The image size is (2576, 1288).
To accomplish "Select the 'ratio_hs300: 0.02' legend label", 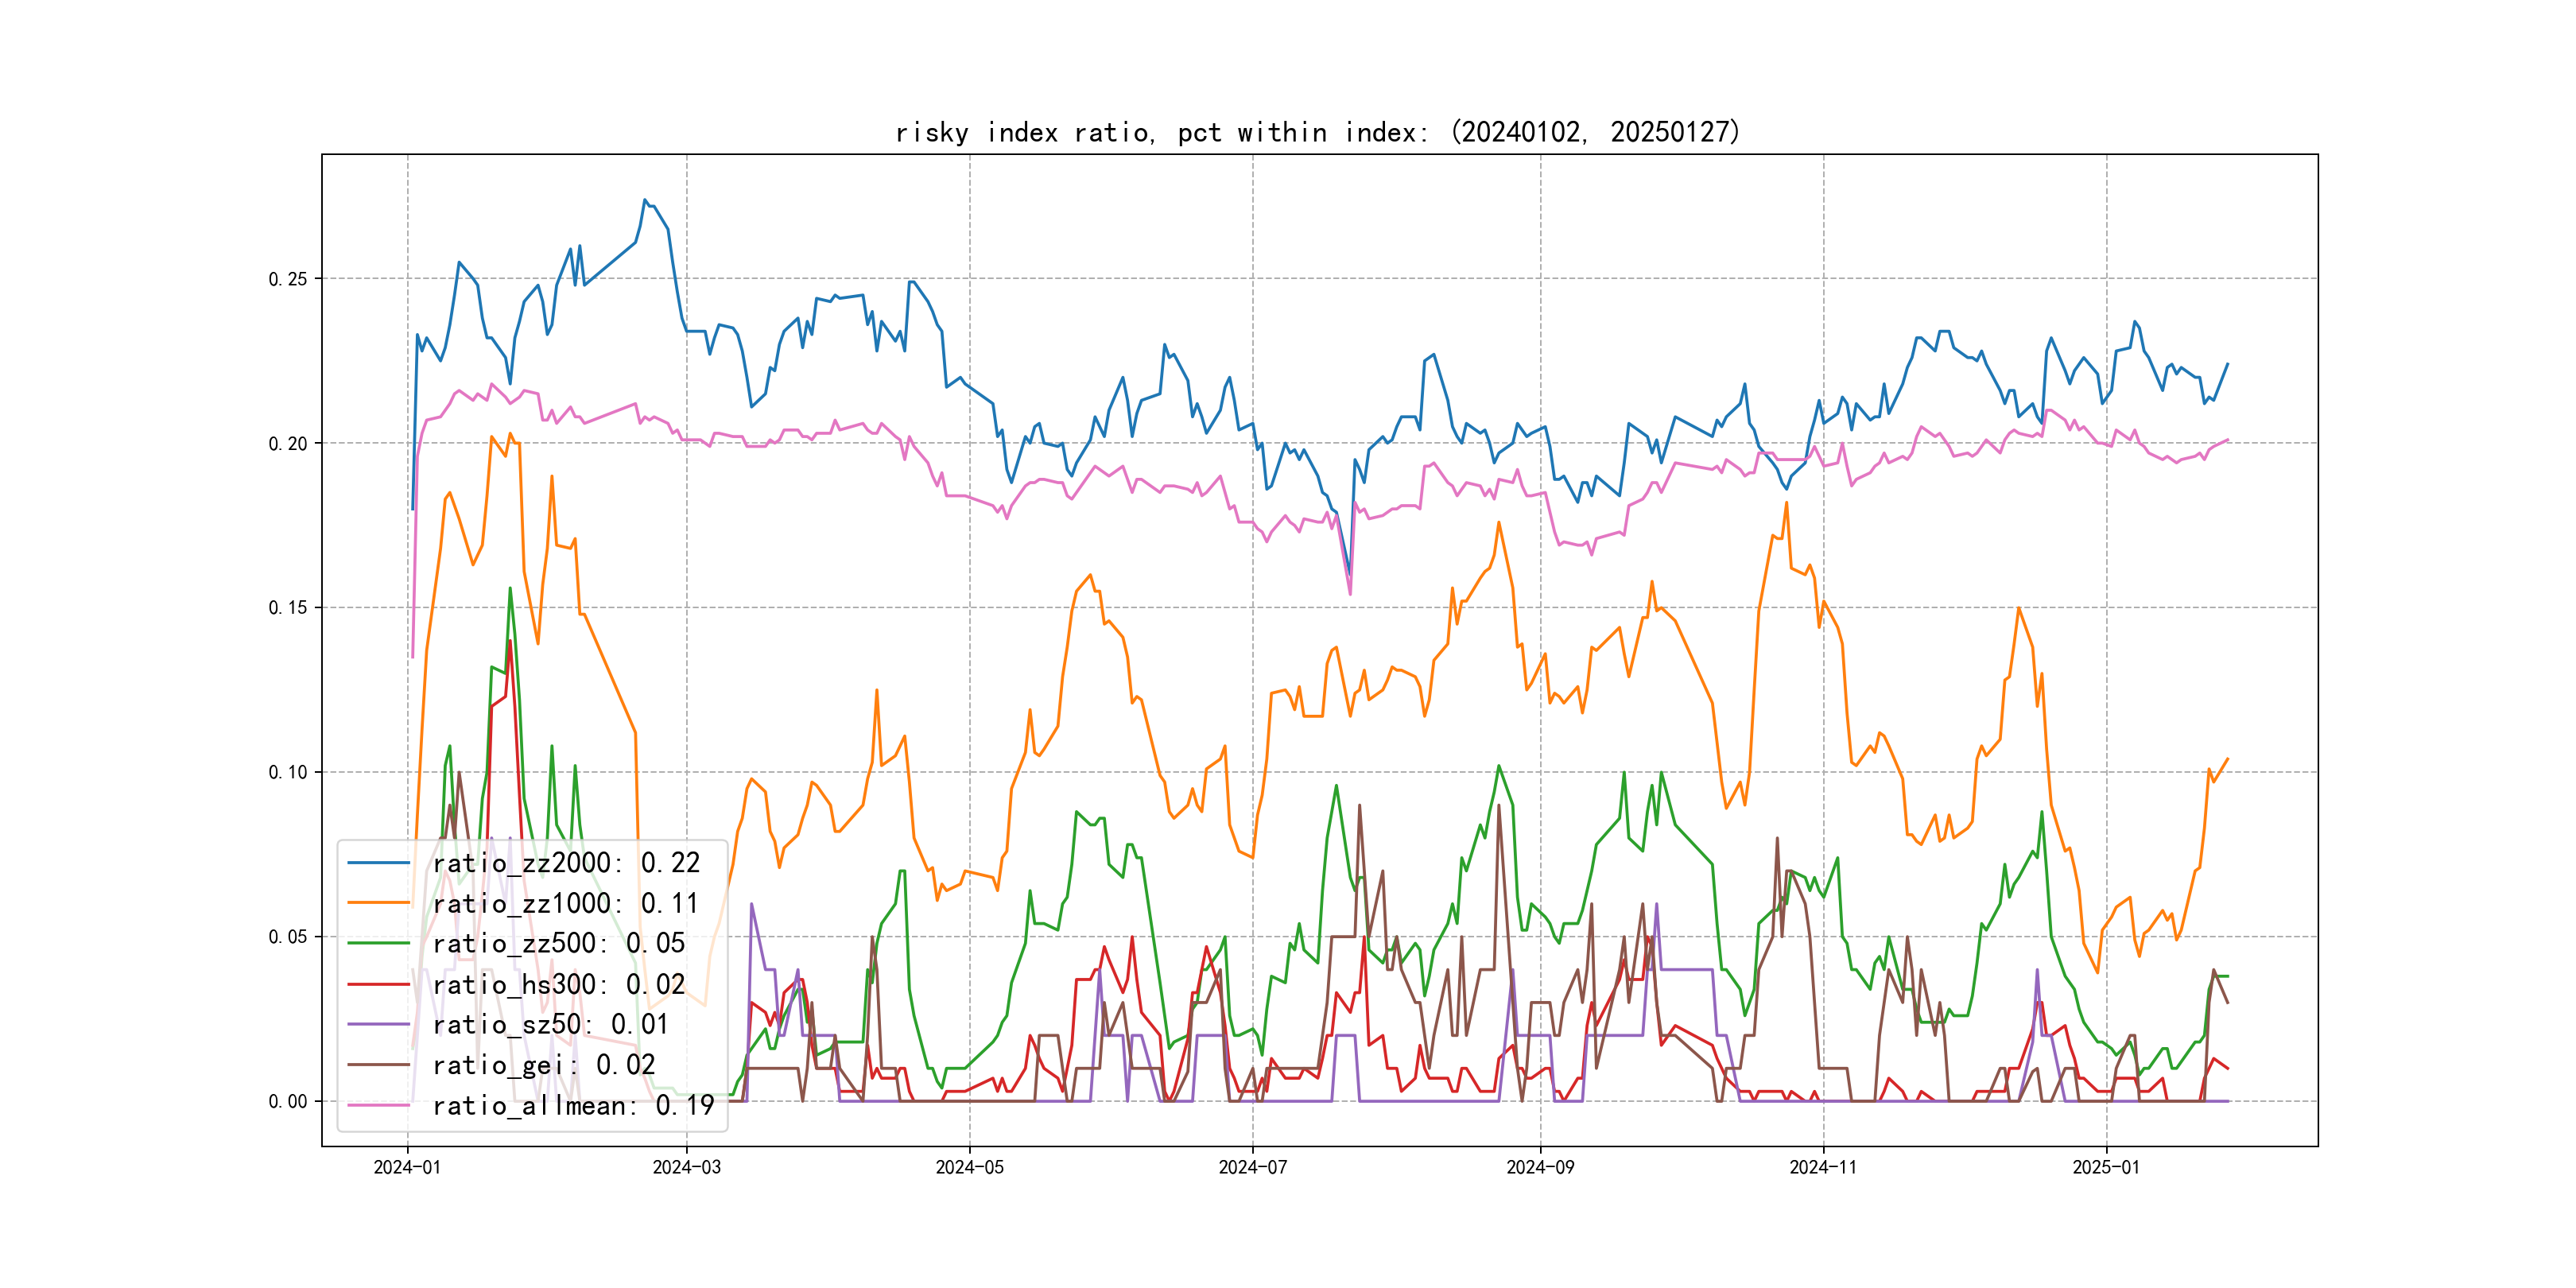I will point(558,984).
